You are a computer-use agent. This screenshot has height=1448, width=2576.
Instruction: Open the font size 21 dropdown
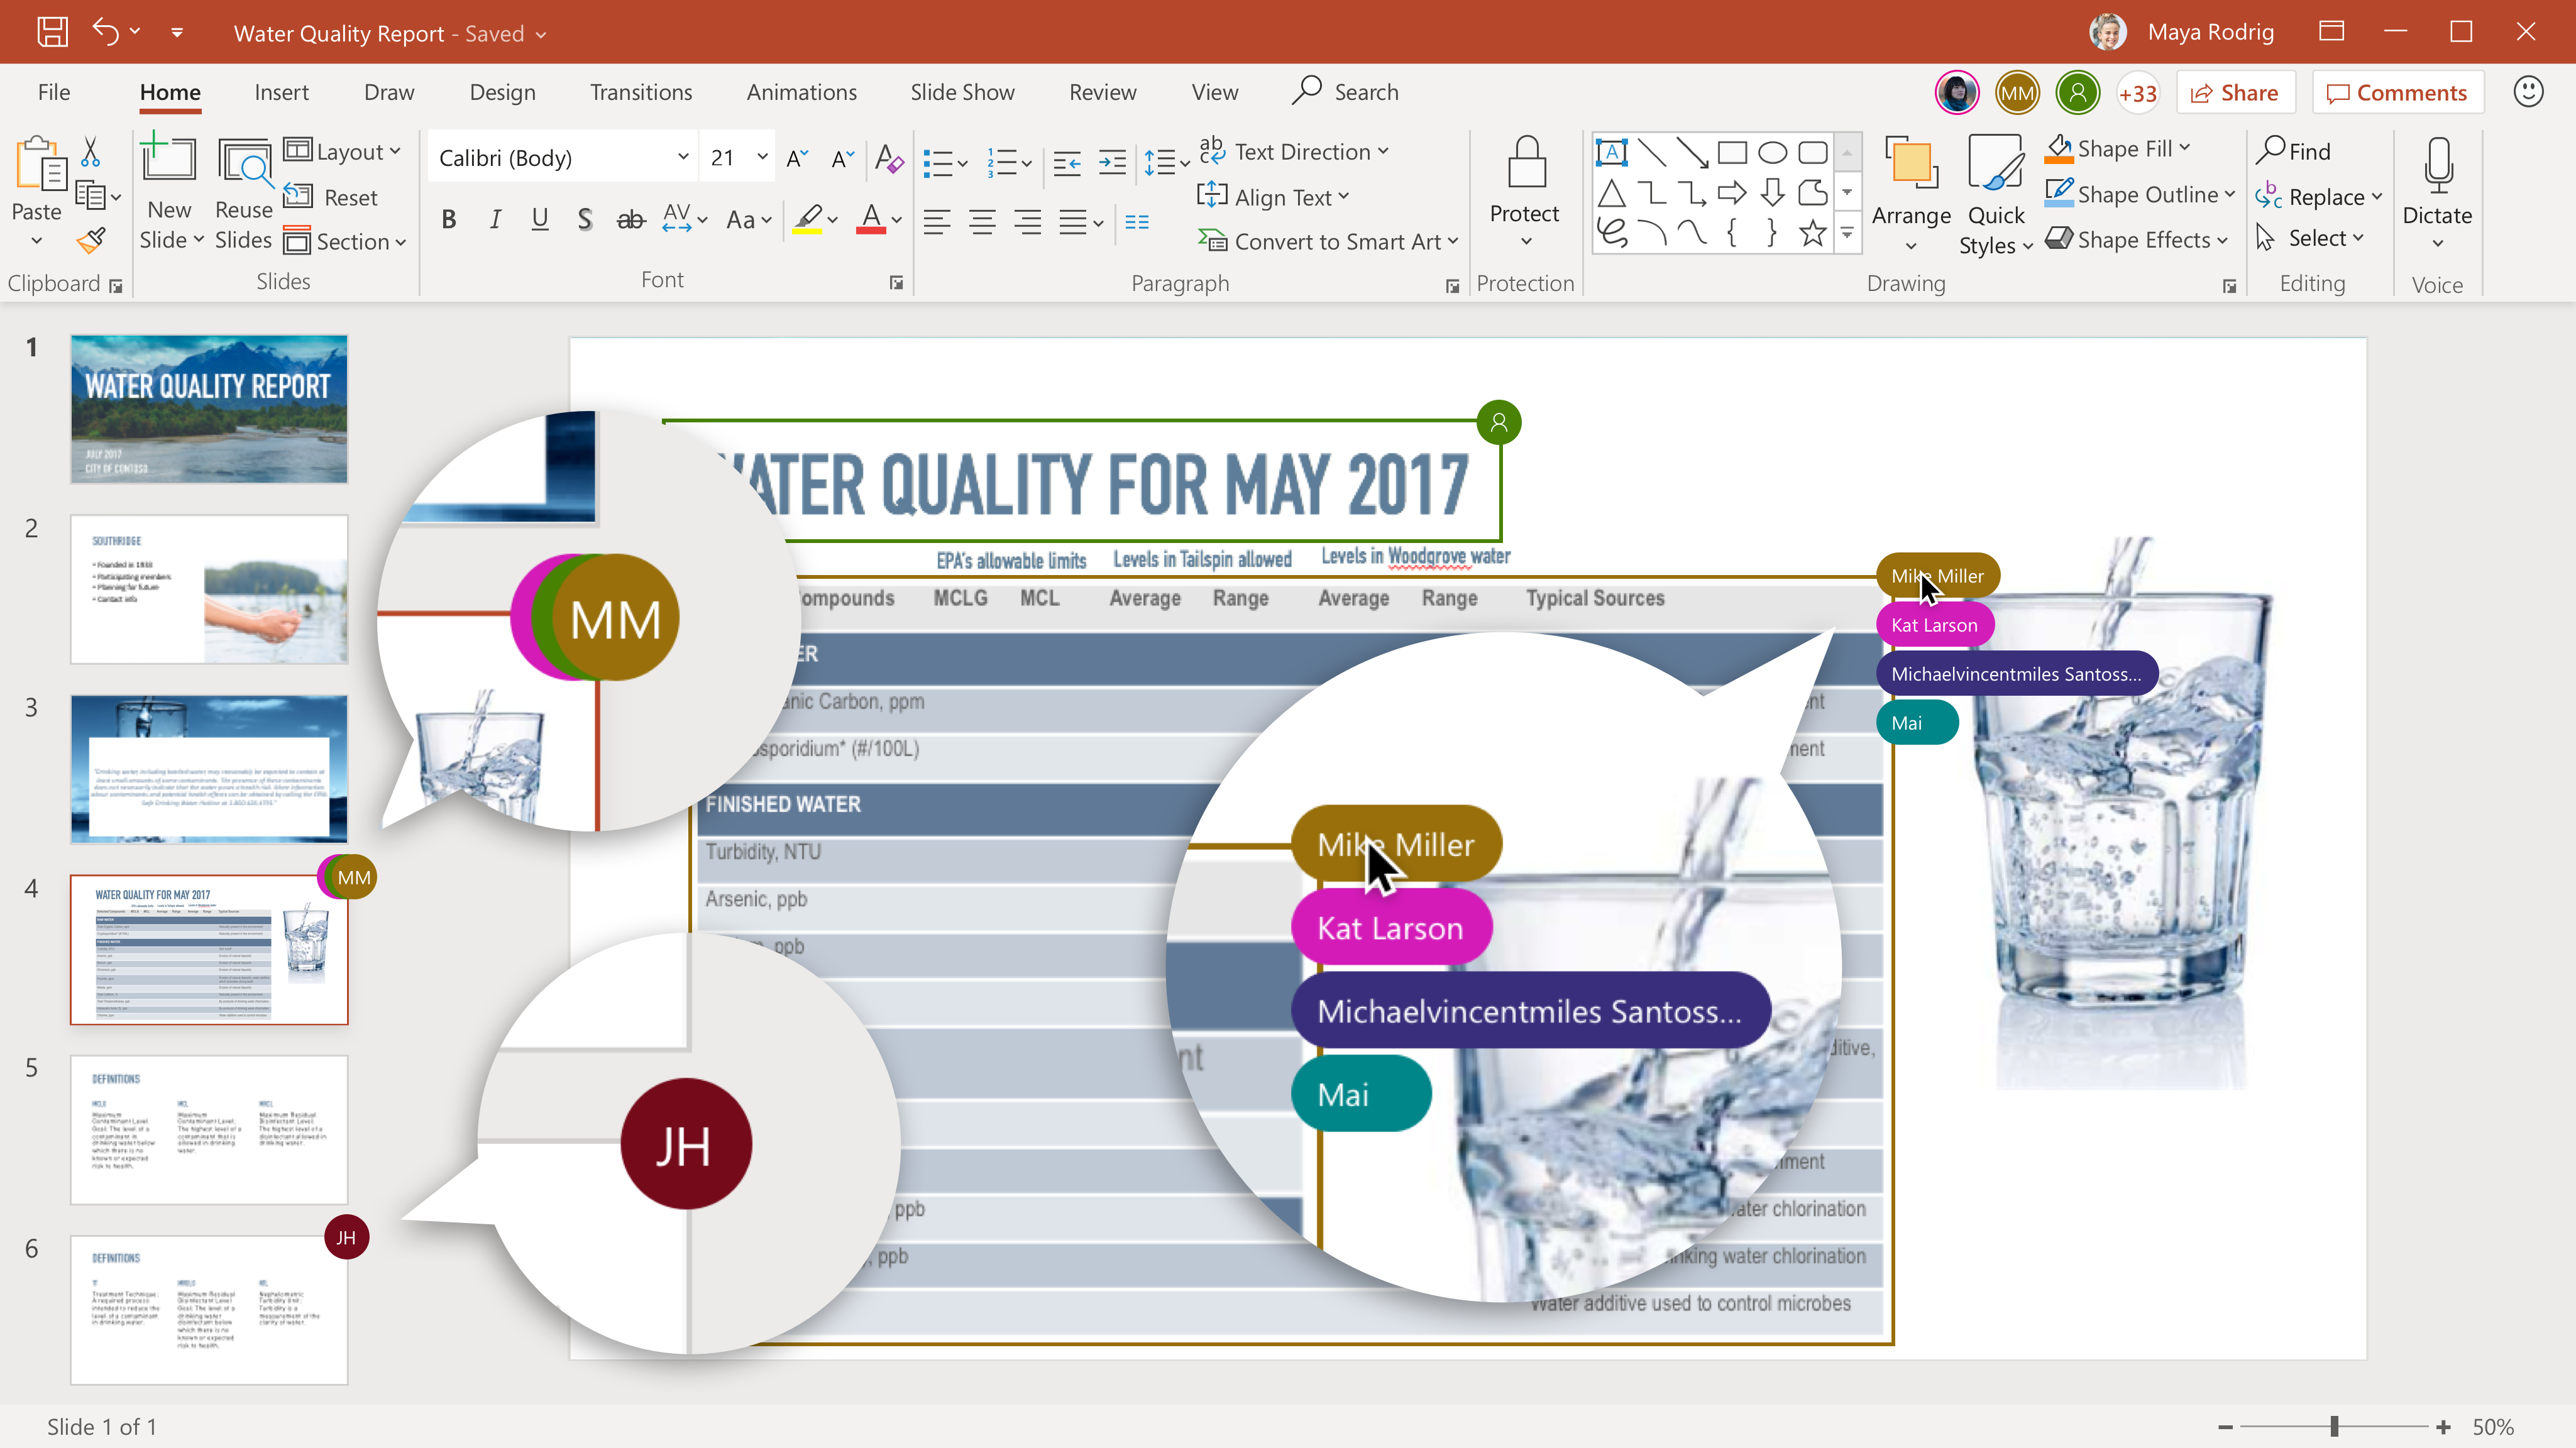pos(762,157)
